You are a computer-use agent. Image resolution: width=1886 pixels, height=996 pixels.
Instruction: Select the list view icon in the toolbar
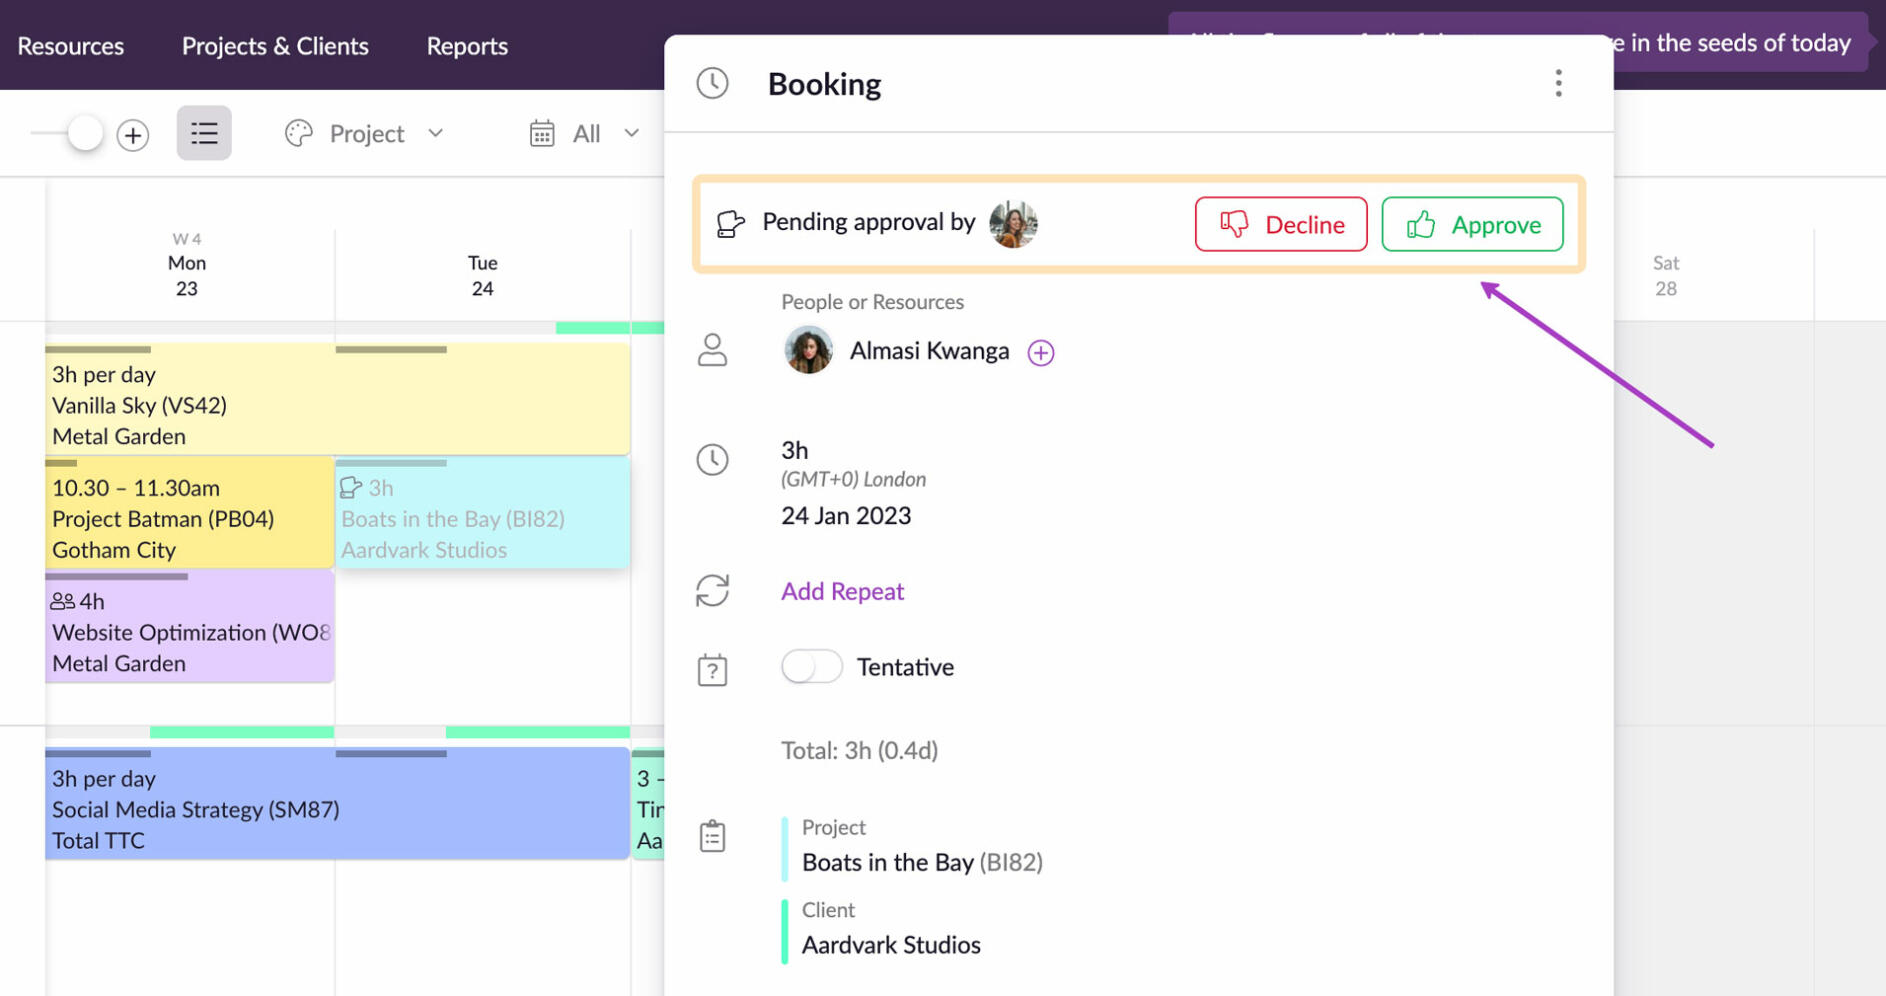point(204,133)
